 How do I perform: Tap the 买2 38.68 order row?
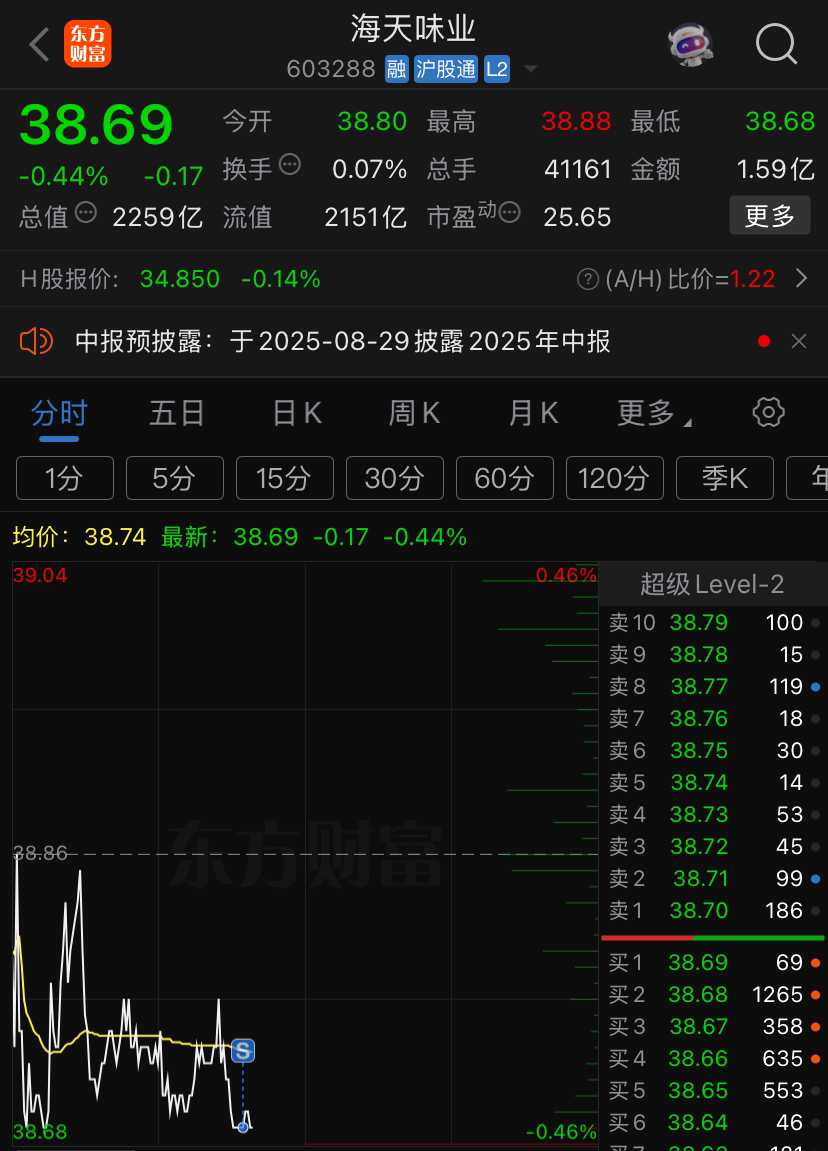(x=713, y=995)
